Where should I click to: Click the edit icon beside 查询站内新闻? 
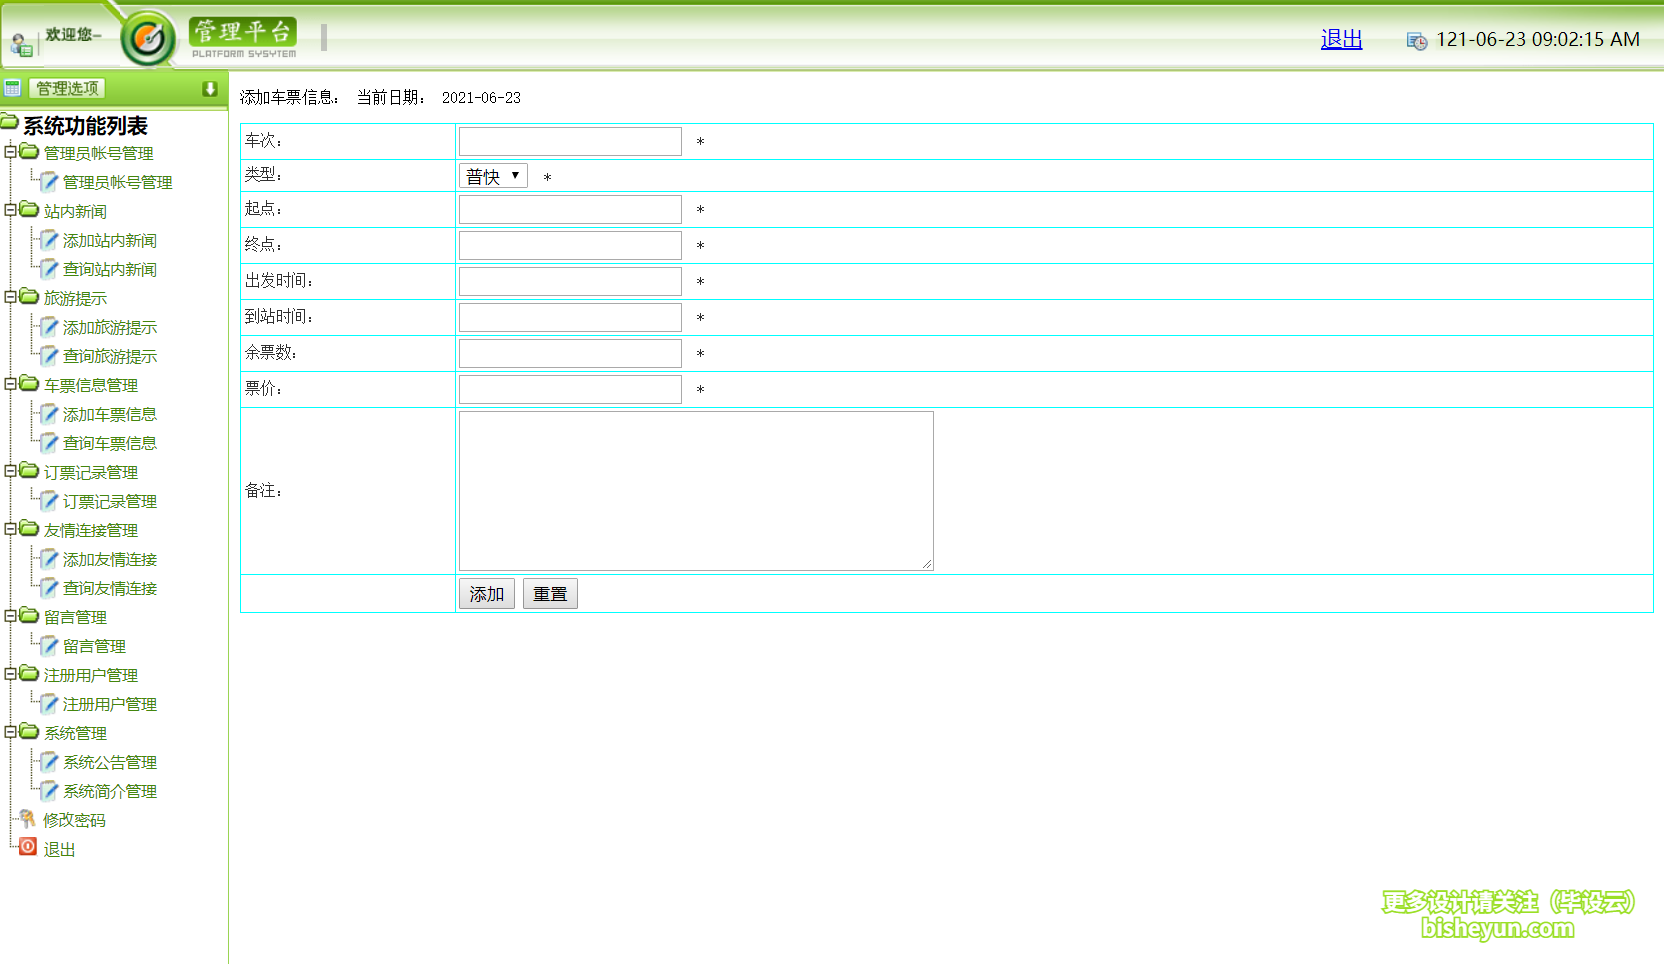tap(49, 269)
